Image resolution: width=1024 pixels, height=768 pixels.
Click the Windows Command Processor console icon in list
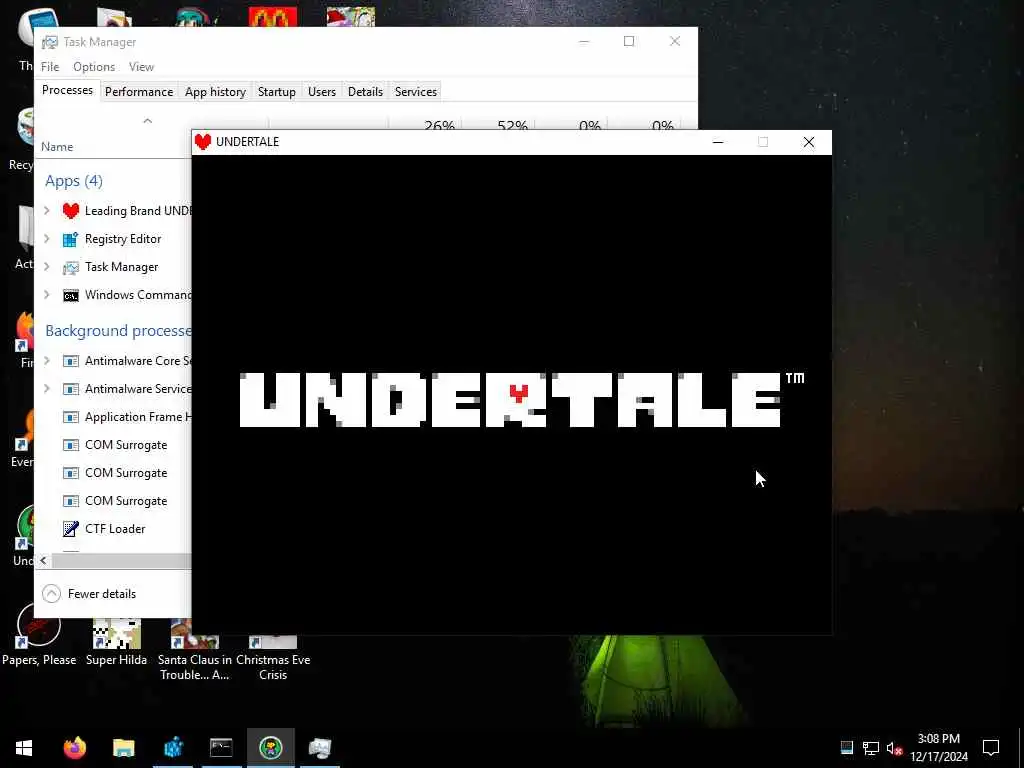coord(71,295)
